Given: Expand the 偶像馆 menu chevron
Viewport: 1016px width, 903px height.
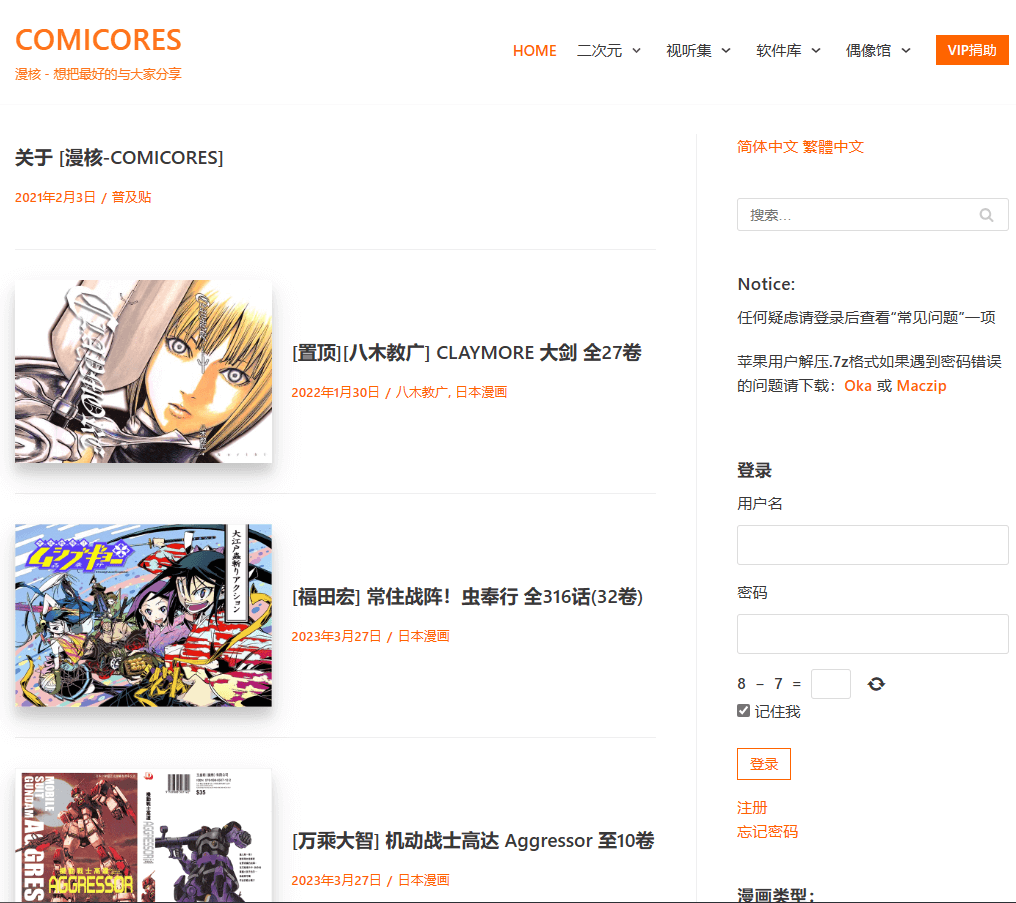Looking at the screenshot, I should point(906,51).
